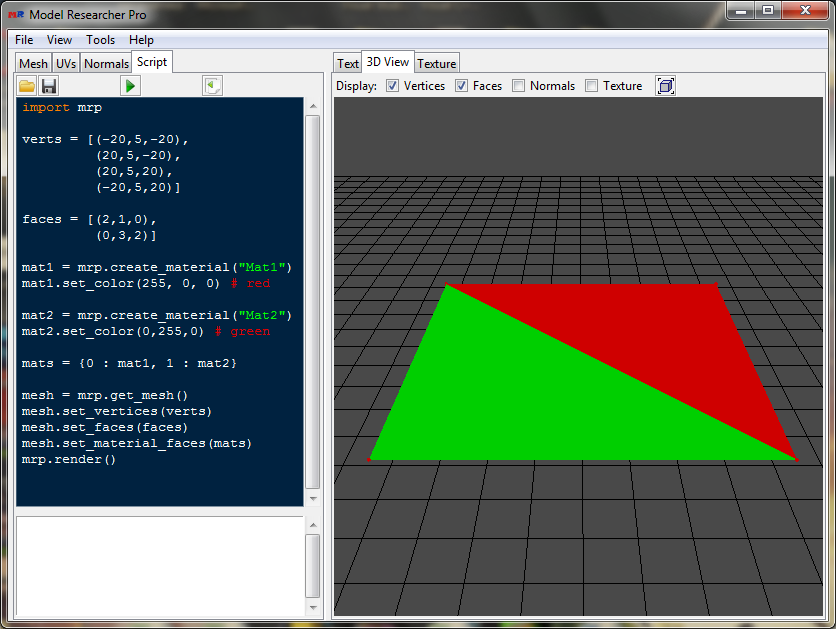Switch to the Text view tab

(x=348, y=63)
